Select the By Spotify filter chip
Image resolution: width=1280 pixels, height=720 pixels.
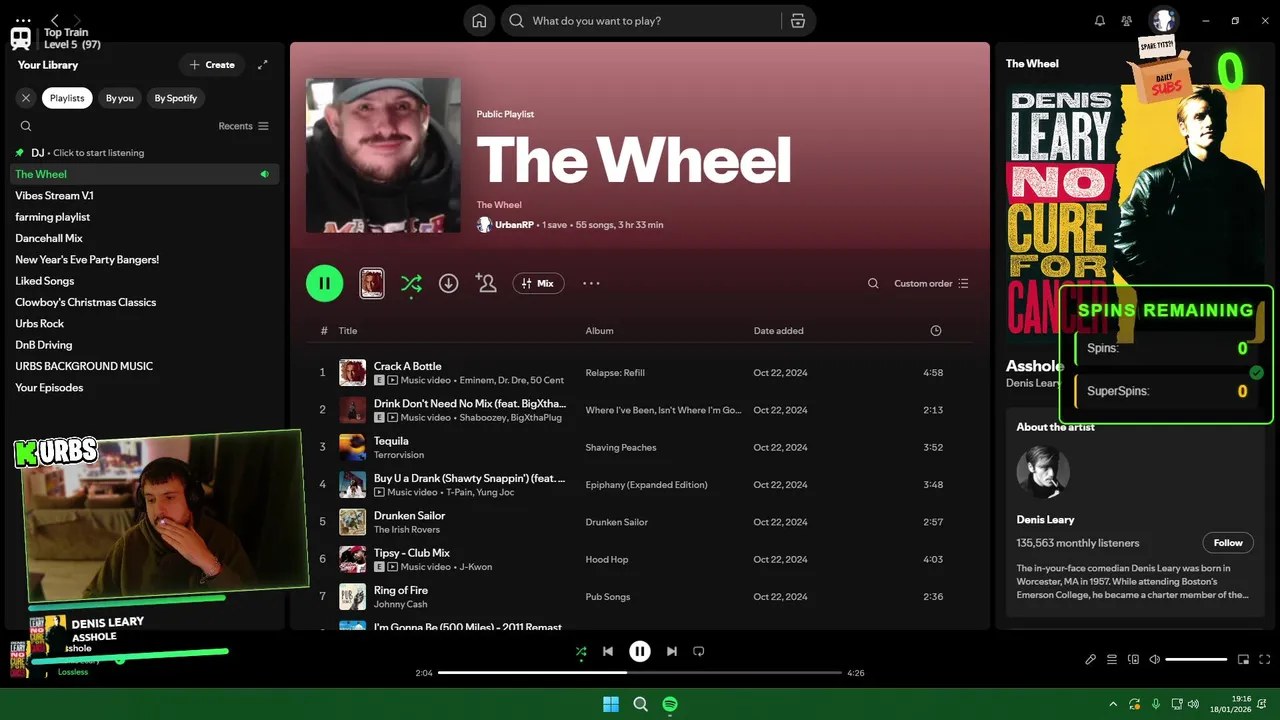pyautogui.click(x=176, y=98)
